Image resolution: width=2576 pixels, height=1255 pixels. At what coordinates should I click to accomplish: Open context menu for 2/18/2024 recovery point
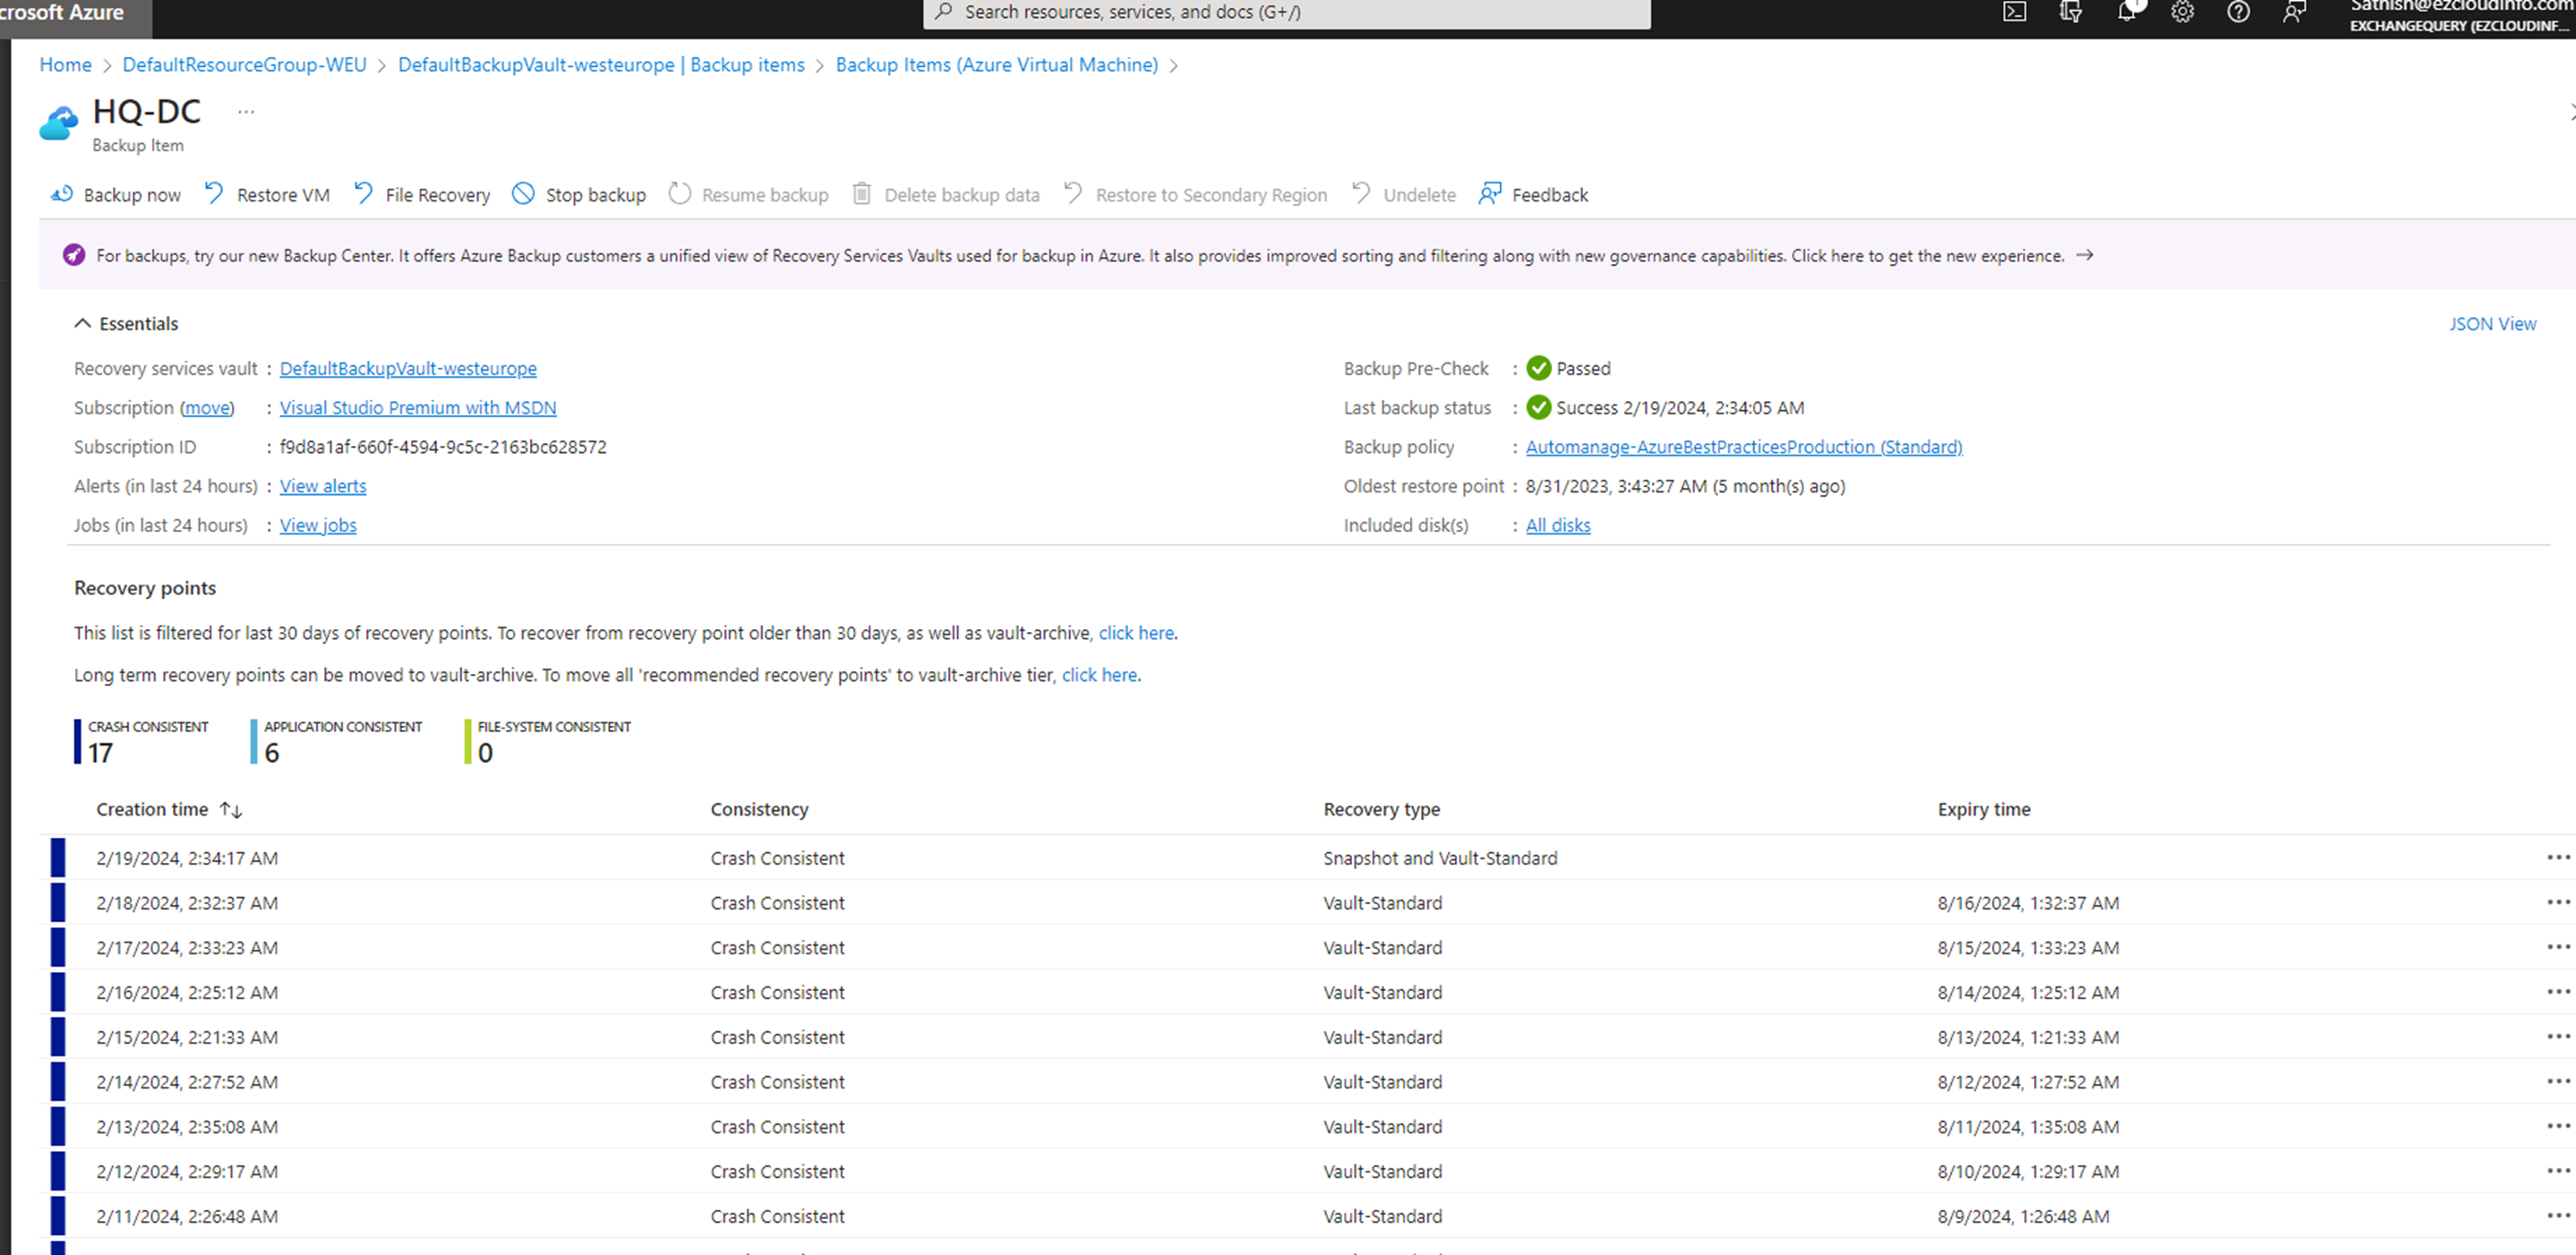click(2557, 902)
